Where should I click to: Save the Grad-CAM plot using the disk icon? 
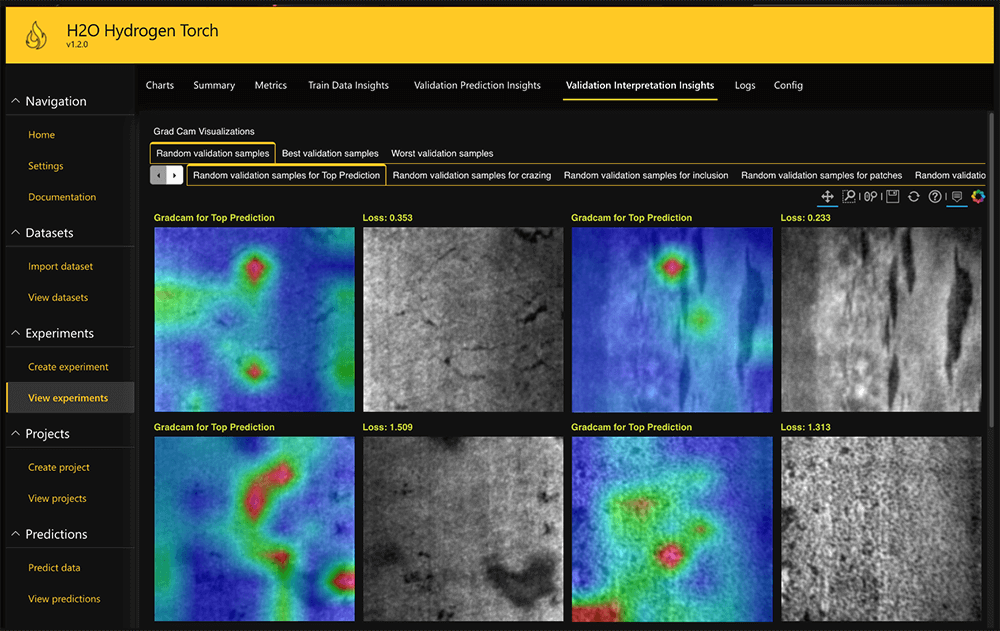pos(892,196)
